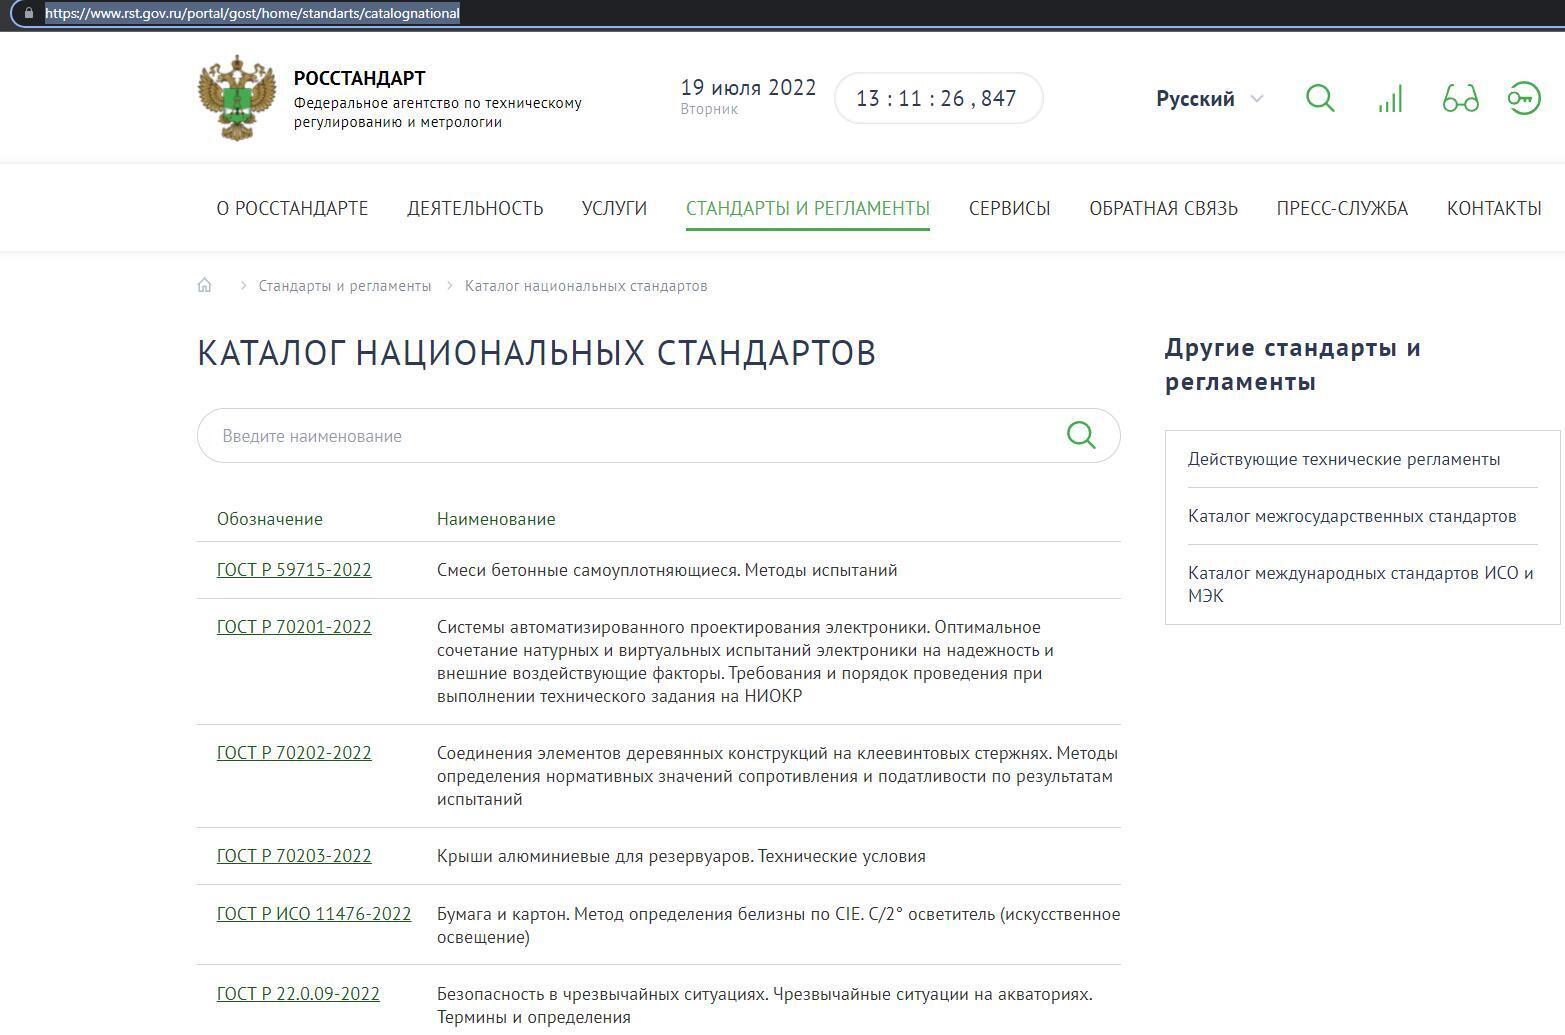1565x1035 pixels.
Task: Open login via the key icon
Action: 1524,98
